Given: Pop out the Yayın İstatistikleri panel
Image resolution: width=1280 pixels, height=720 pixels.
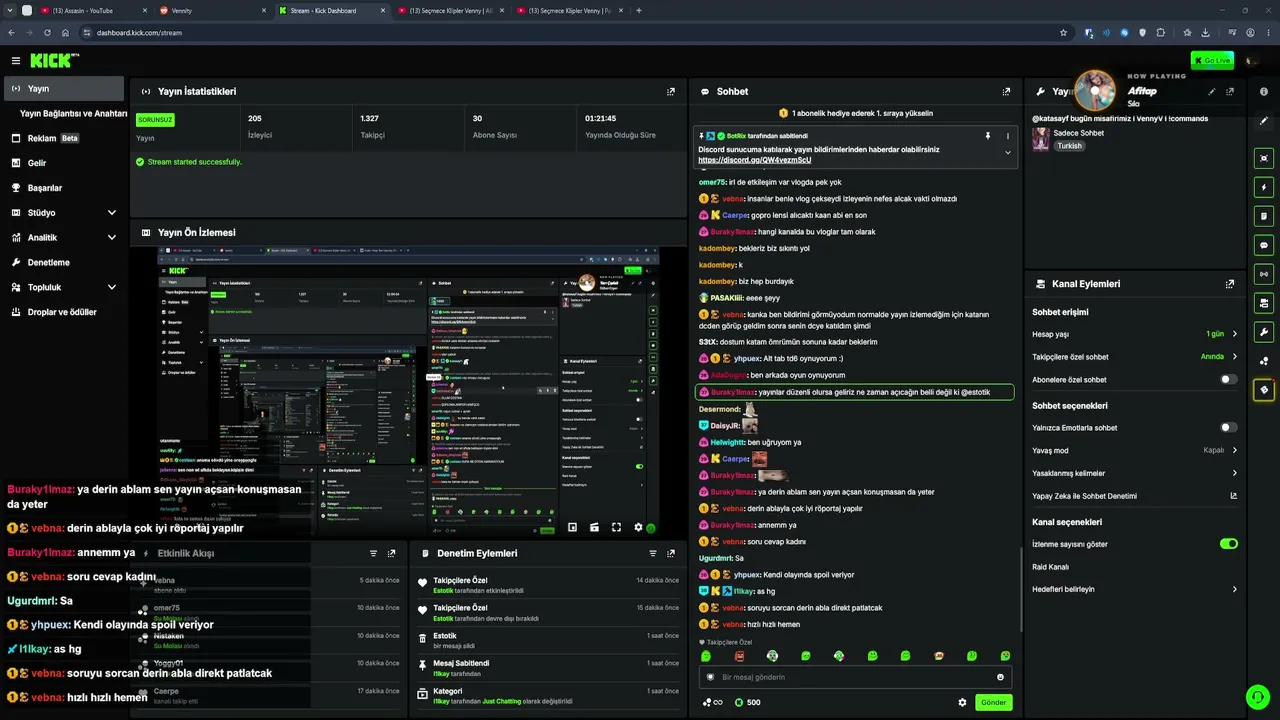Looking at the screenshot, I should pyautogui.click(x=671, y=91).
